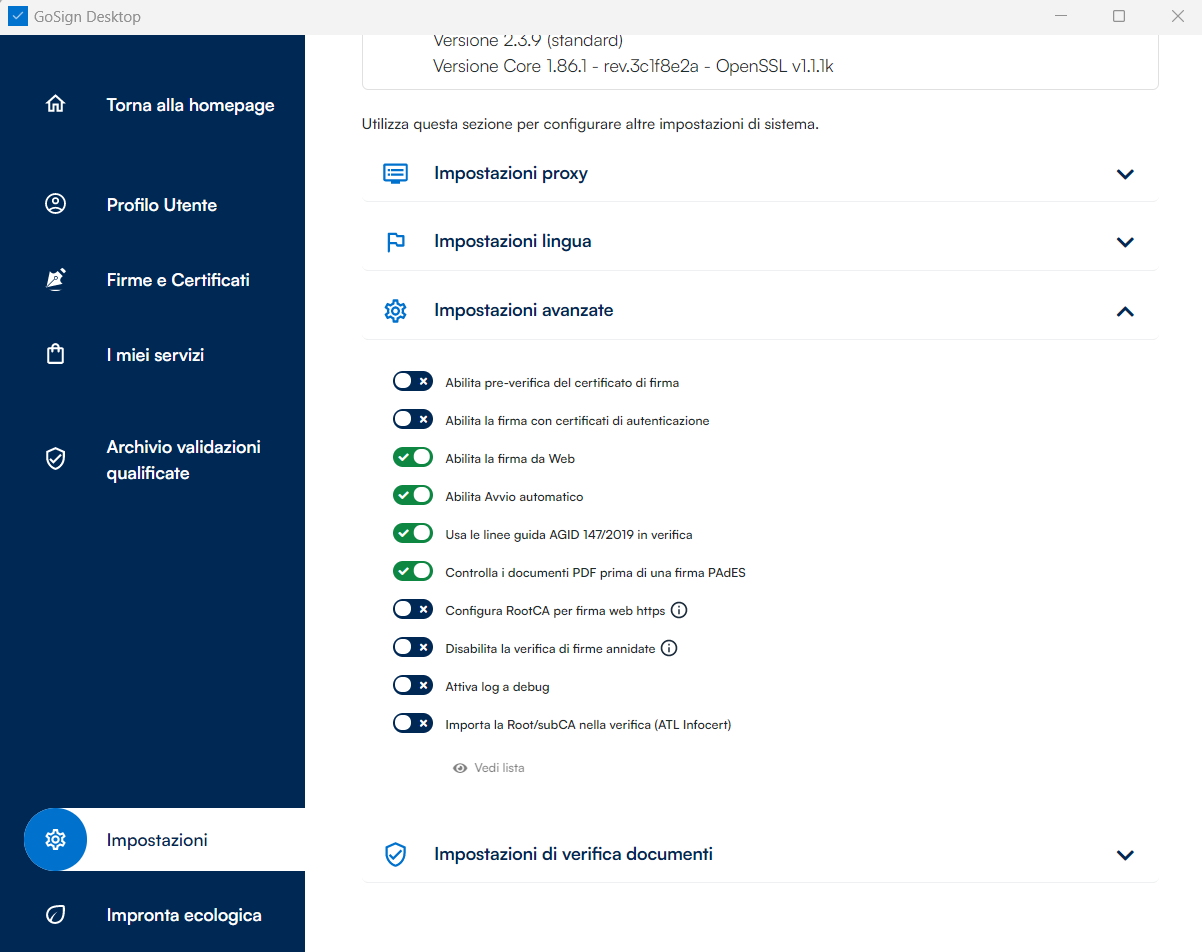Click the Firme e Certificati pen icon

[56, 280]
